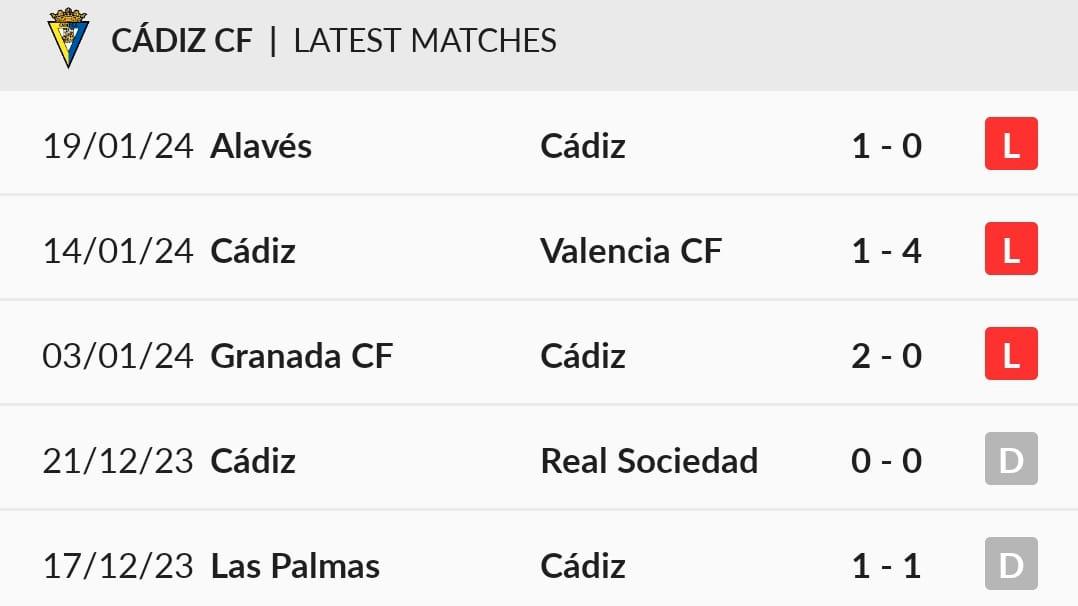Open Las Palmas team name link
This screenshot has height=606, width=1078.
tap(295, 566)
